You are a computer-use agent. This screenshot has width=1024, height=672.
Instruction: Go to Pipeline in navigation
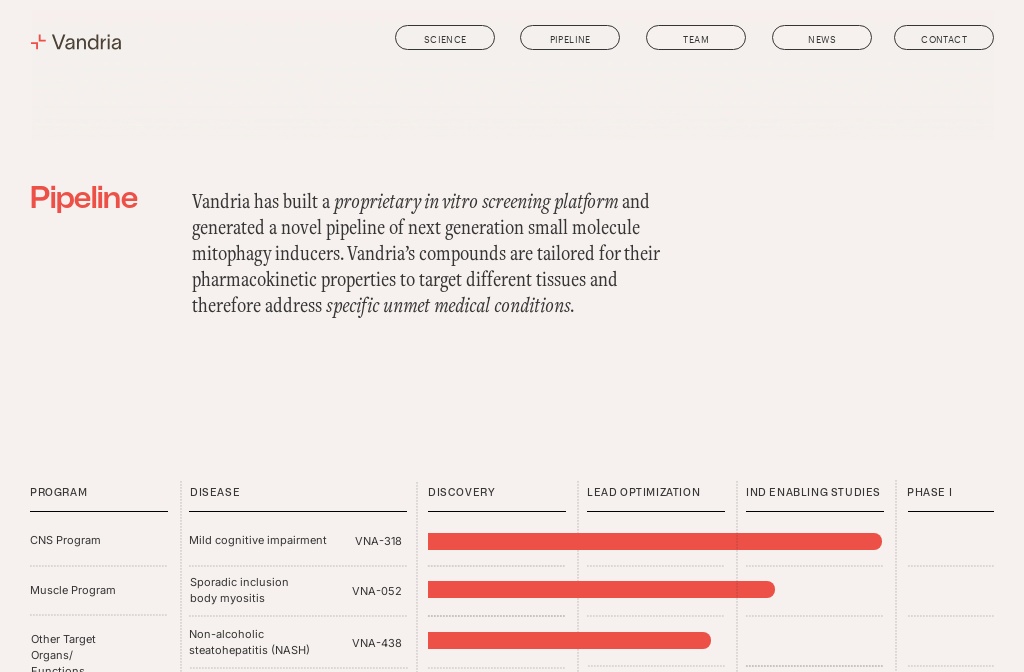click(570, 39)
